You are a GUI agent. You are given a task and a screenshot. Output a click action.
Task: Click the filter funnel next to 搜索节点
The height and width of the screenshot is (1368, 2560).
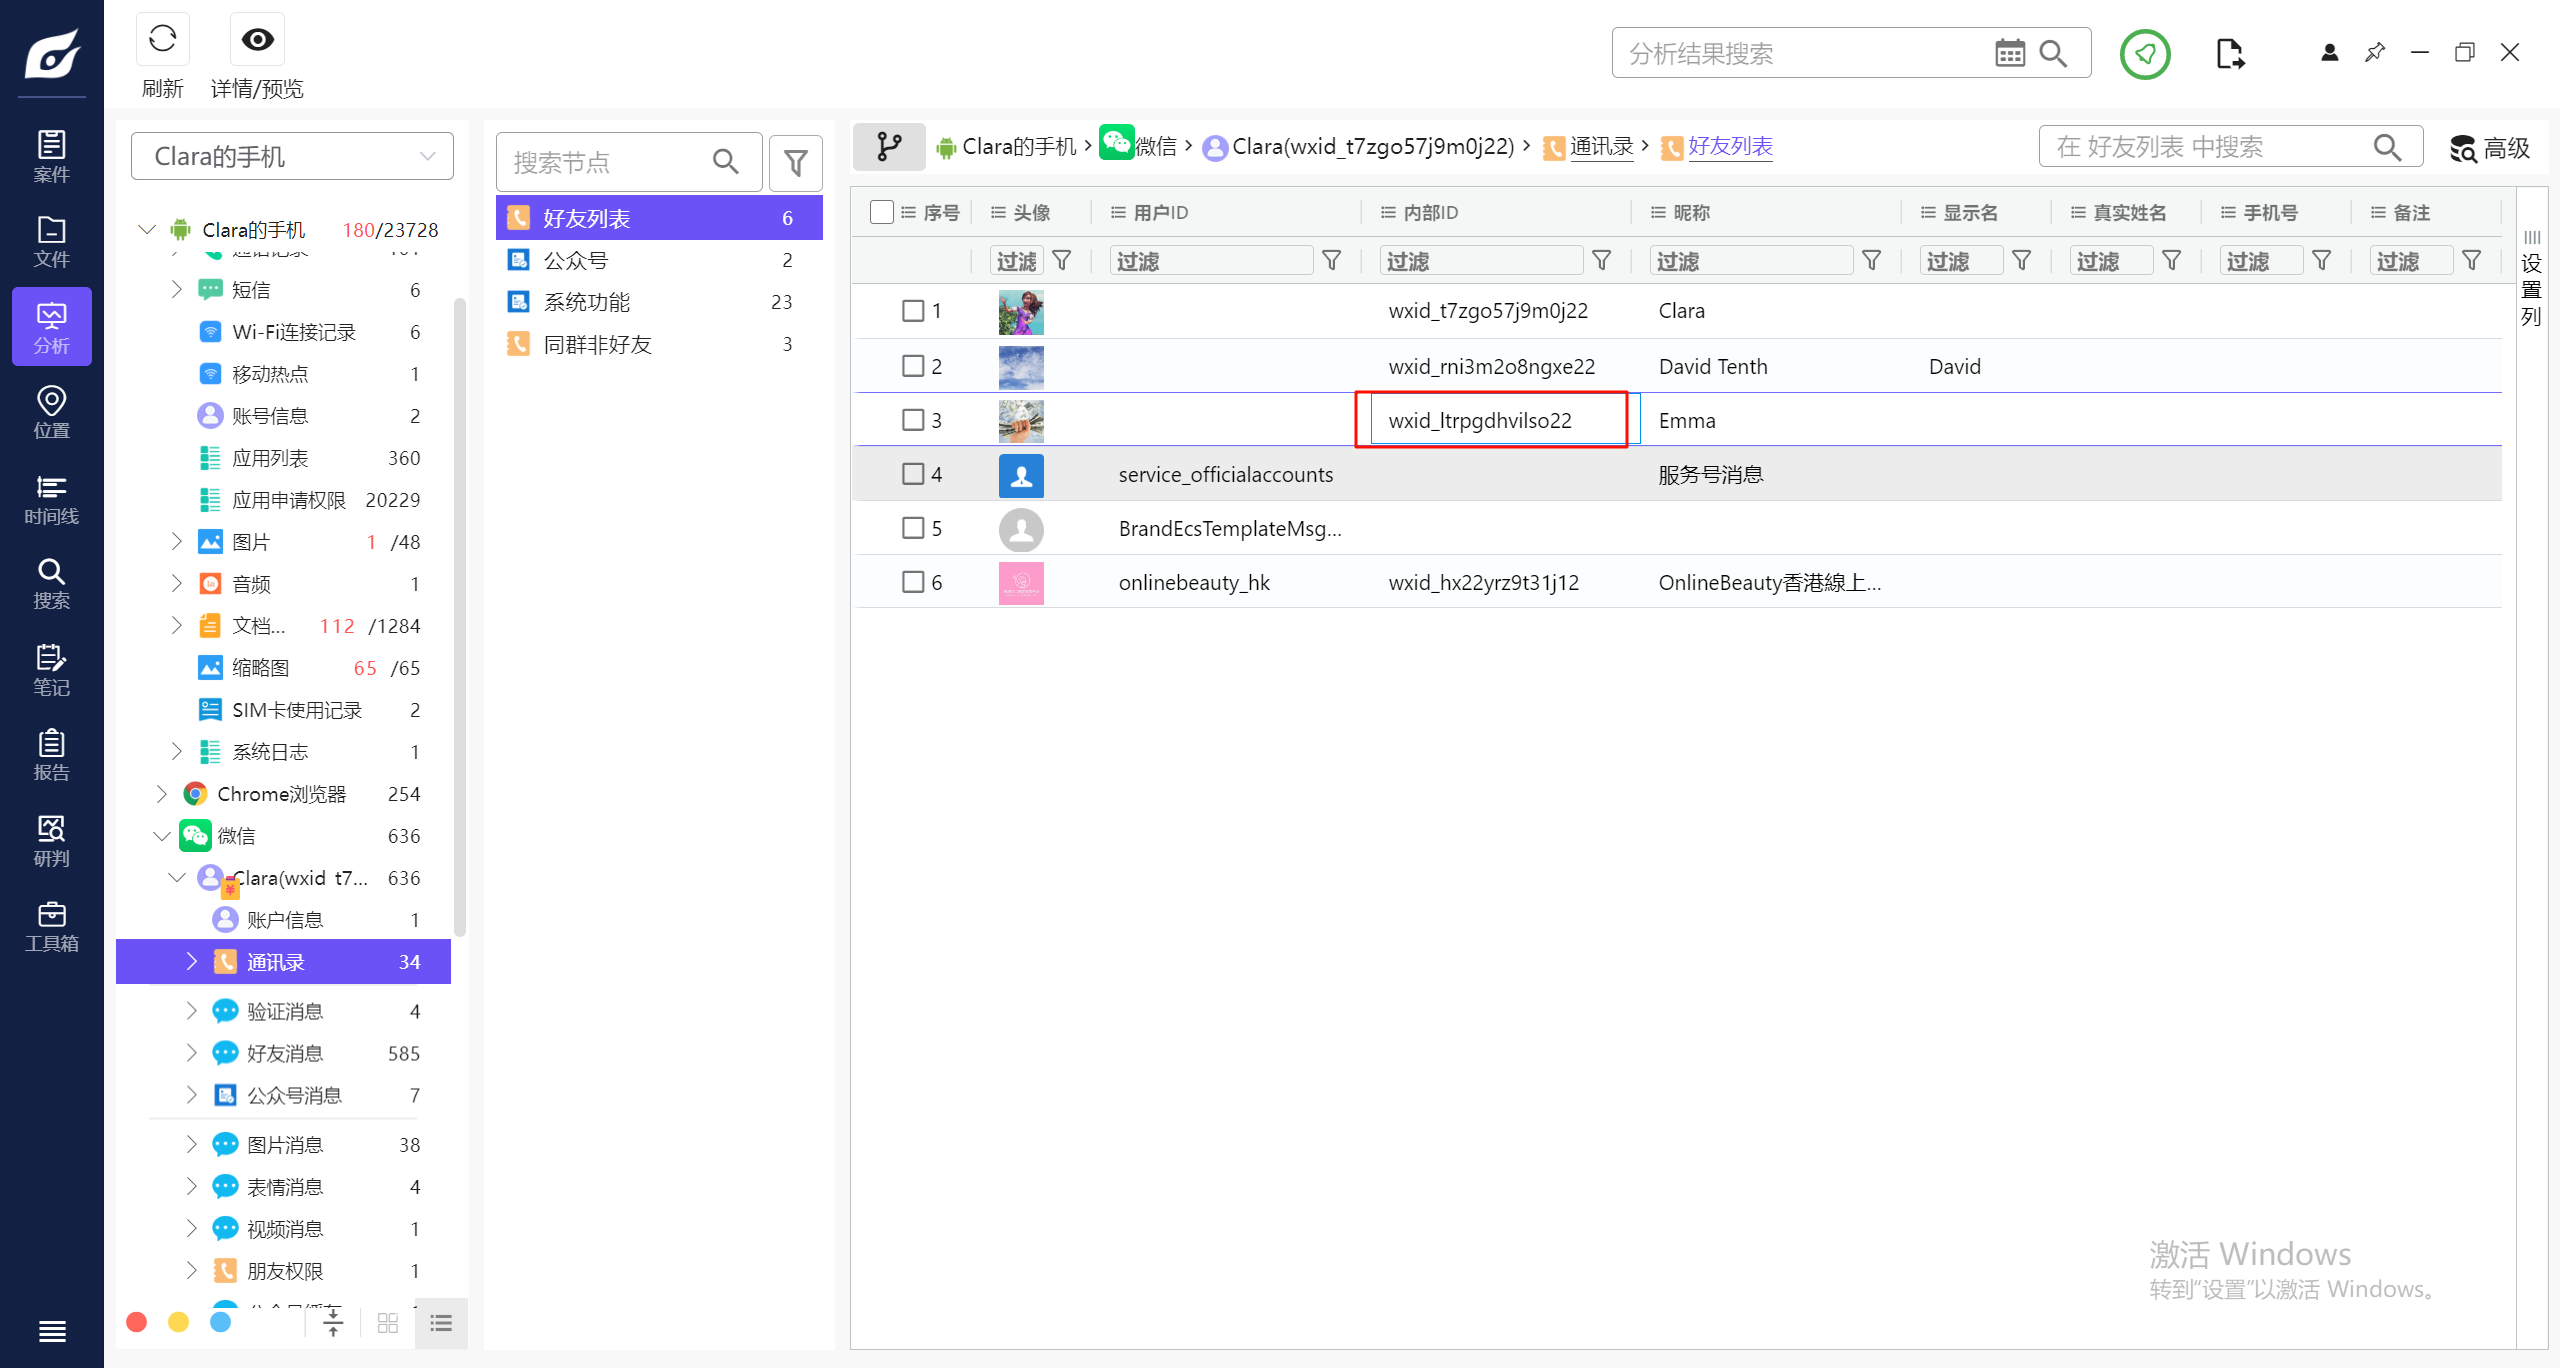[x=796, y=162]
